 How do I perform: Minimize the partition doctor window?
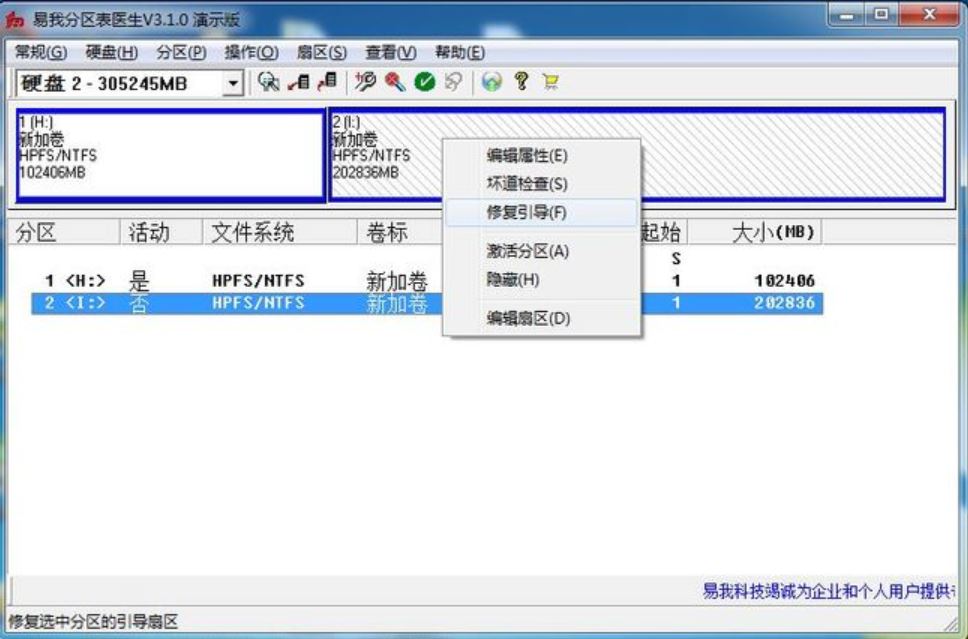(847, 16)
